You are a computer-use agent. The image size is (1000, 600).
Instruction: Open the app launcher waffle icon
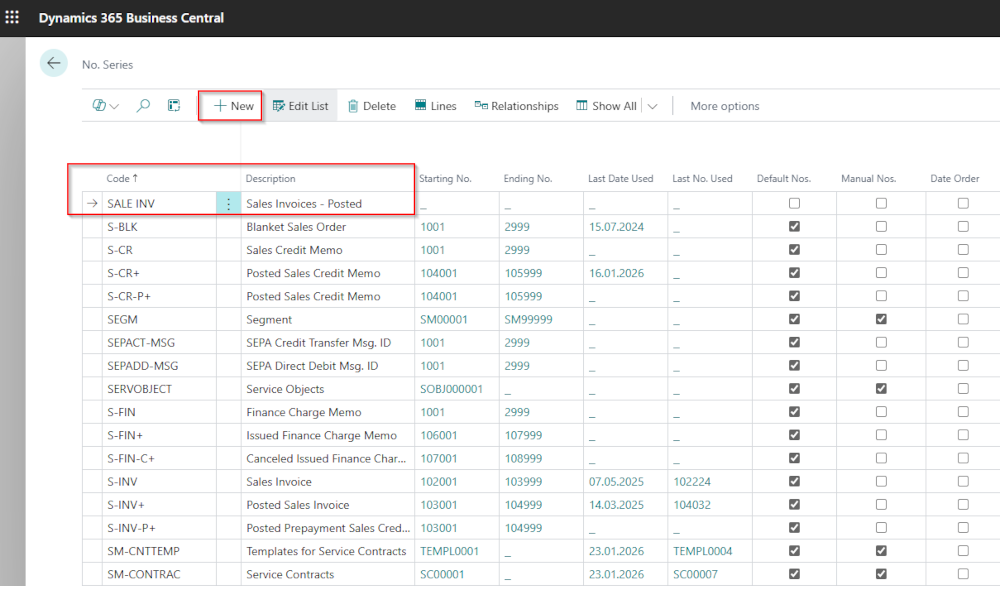click(12, 17)
